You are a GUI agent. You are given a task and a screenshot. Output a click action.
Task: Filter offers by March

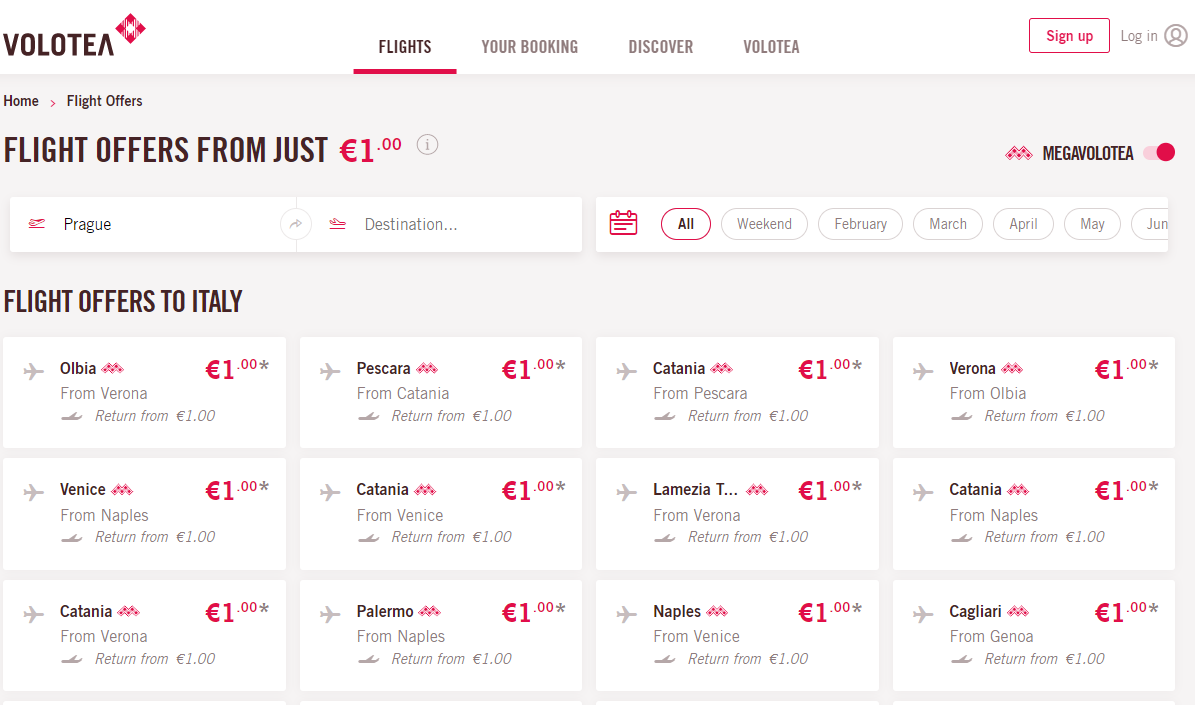point(948,224)
